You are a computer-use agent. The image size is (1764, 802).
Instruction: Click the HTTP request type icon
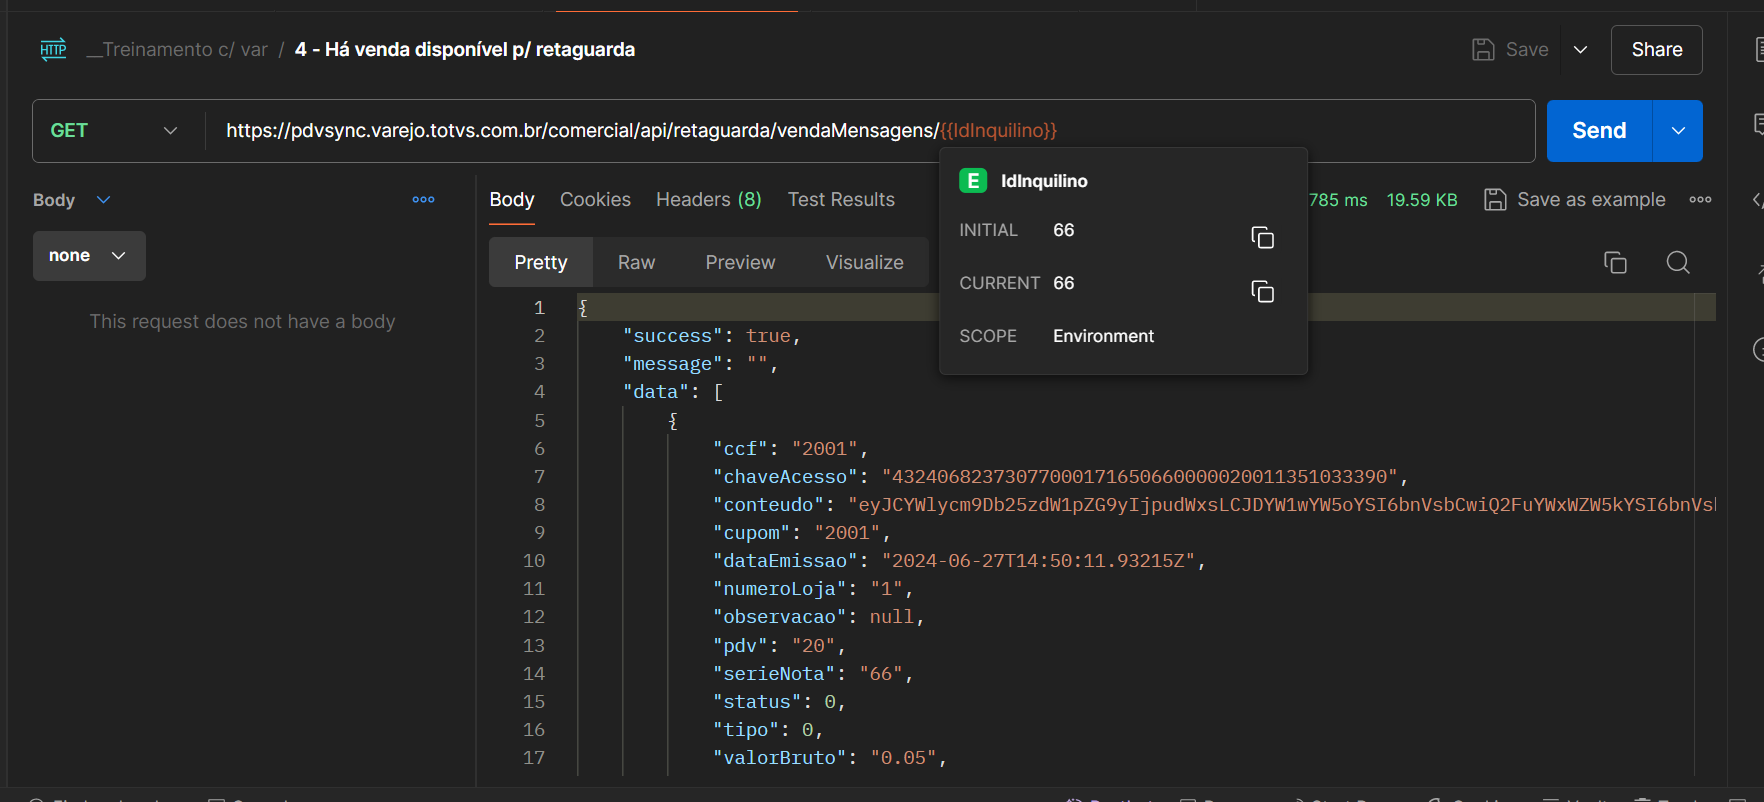click(x=53, y=50)
